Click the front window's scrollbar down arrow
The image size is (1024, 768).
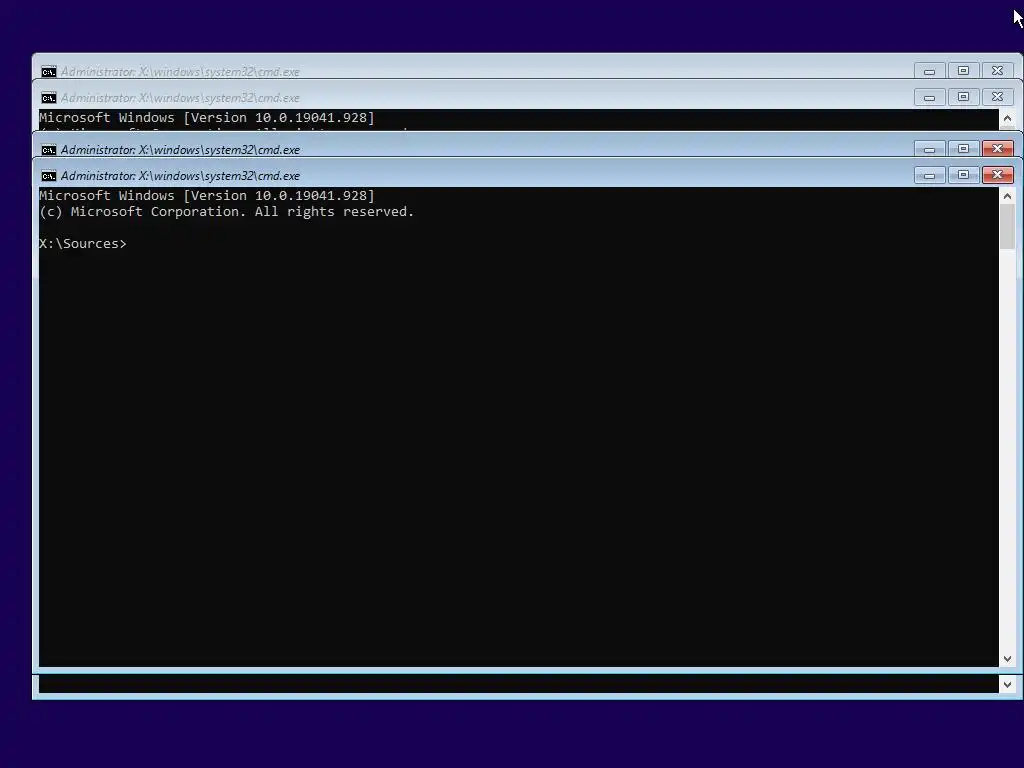coord(1007,659)
